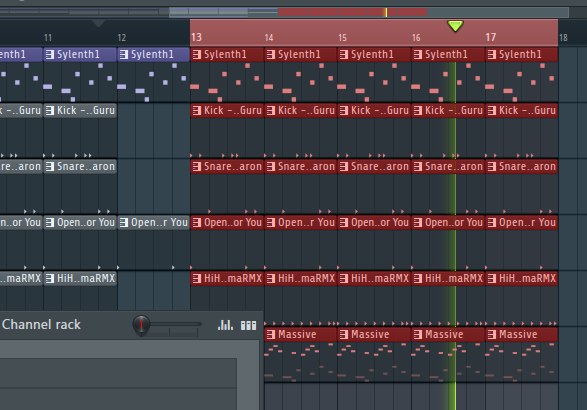Adjust the Channel rack swing knob
The width and height of the screenshot is (587, 410).
pyautogui.click(x=141, y=324)
